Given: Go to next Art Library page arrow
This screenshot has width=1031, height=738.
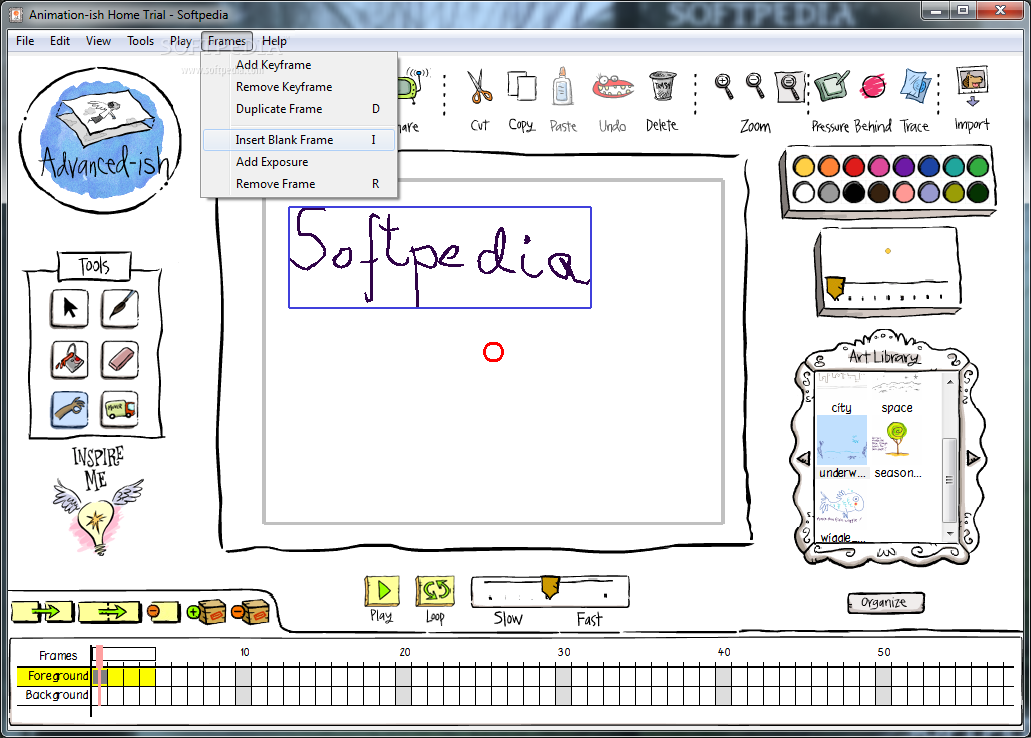Looking at the screenshot, I should coord(973,458).
